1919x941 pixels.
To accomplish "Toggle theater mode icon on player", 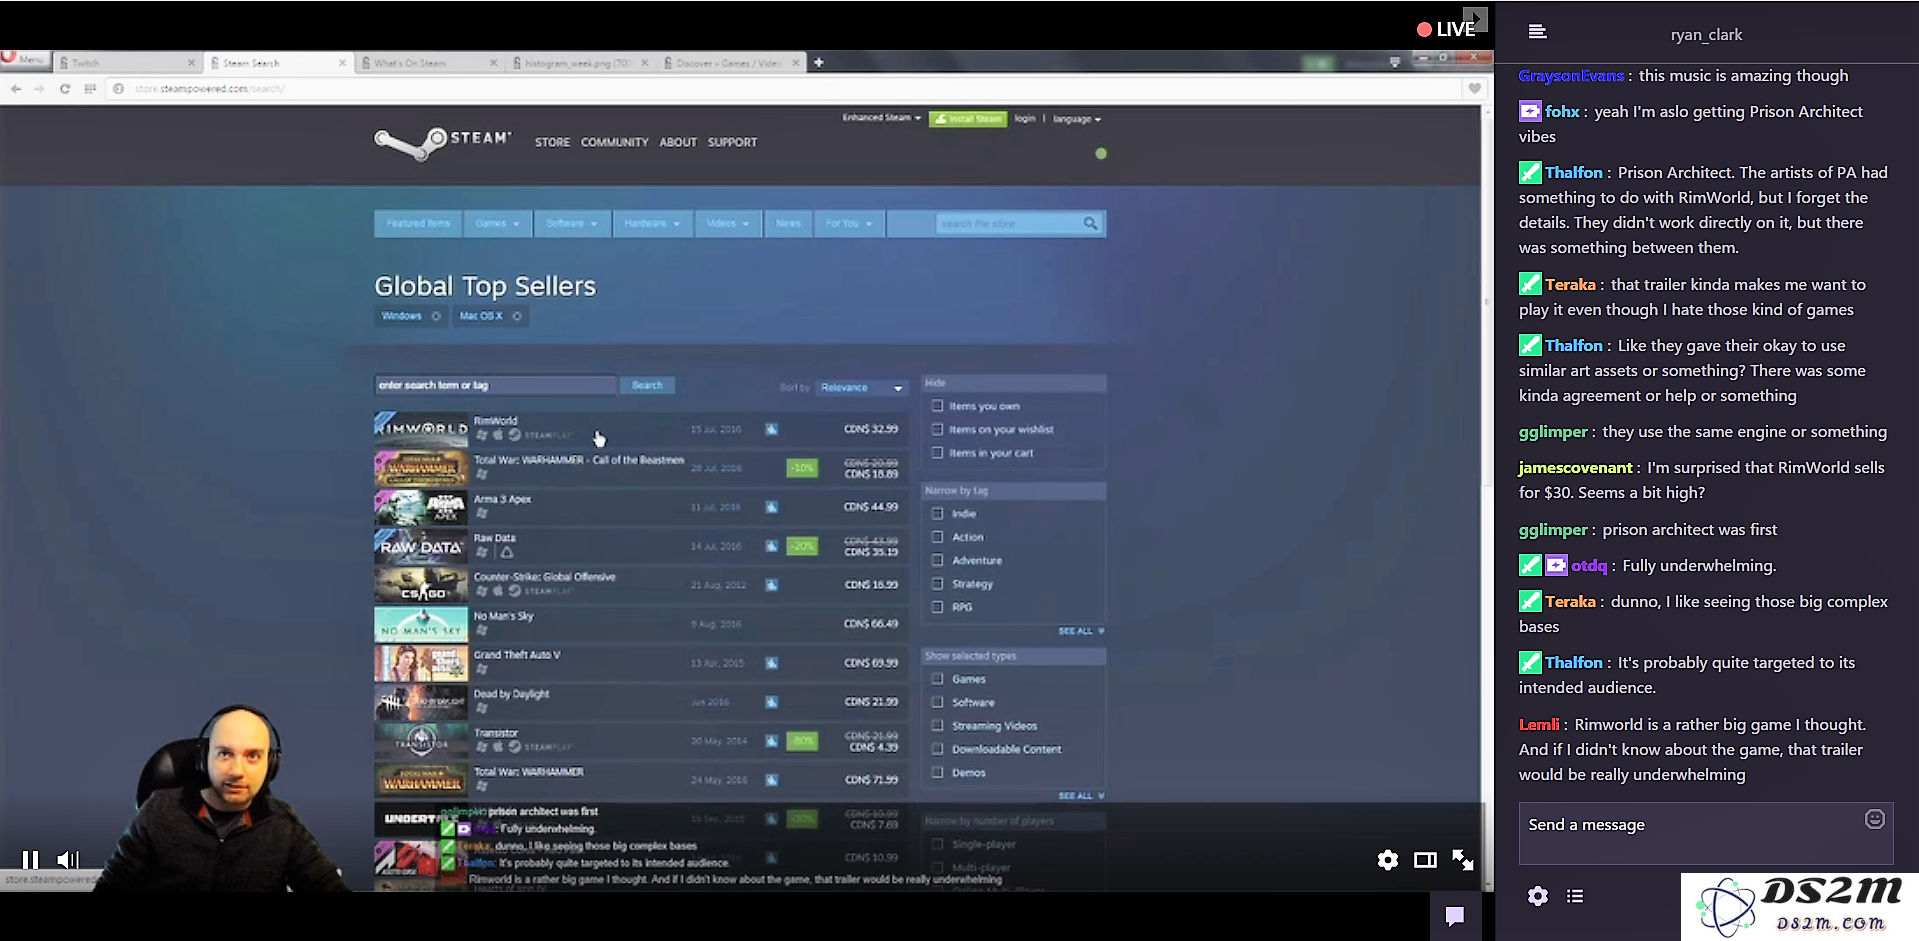I will 1425,860.
